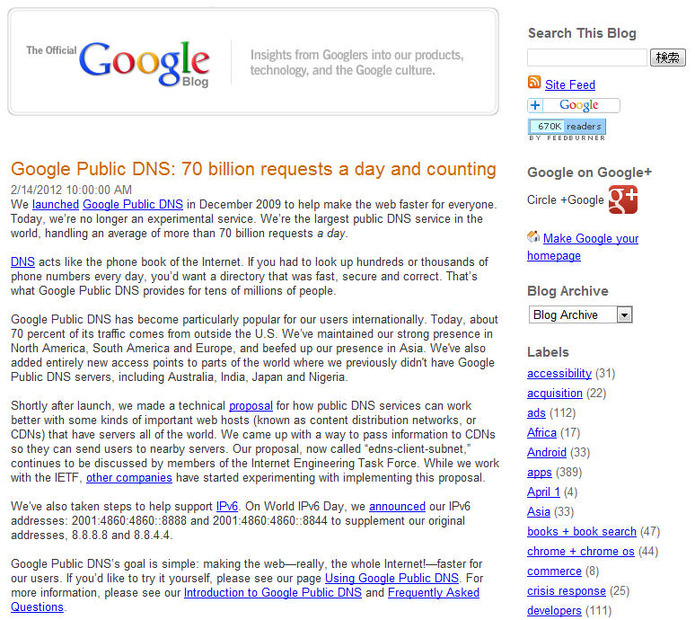Click the 'Blog Archive' sidebar heading
The image size is (695, 620).
(567, 291)
